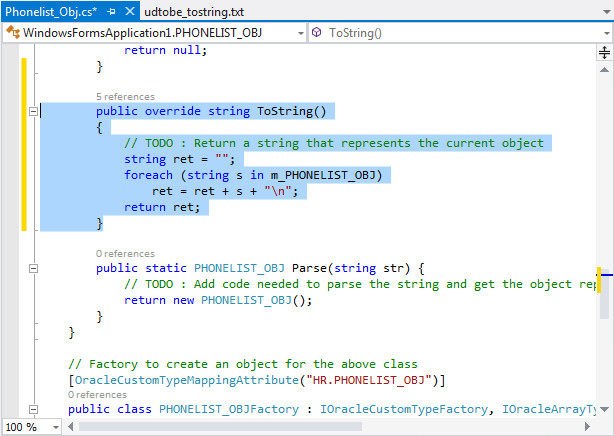Open the document tabs list dropdown arrow
The width and height of the screenshot is (614, 436).
(x=607, y=12)
